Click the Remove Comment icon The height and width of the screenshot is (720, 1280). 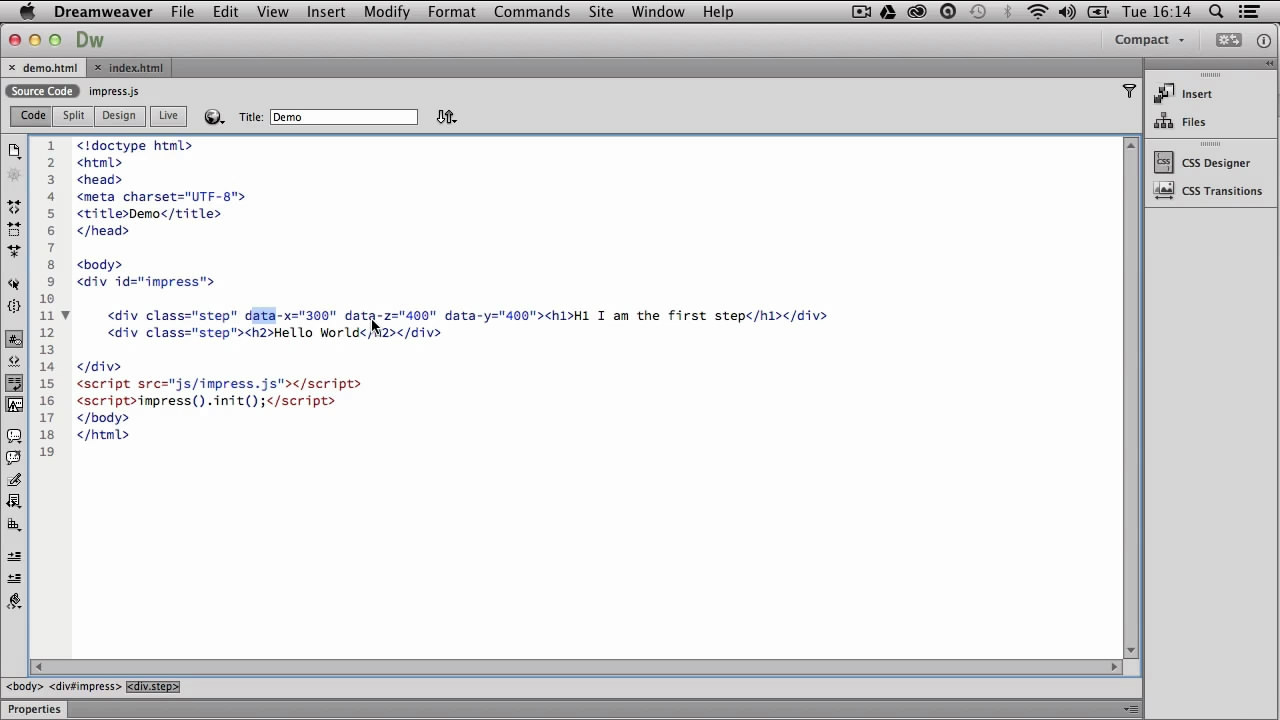(x=14, y=458)
